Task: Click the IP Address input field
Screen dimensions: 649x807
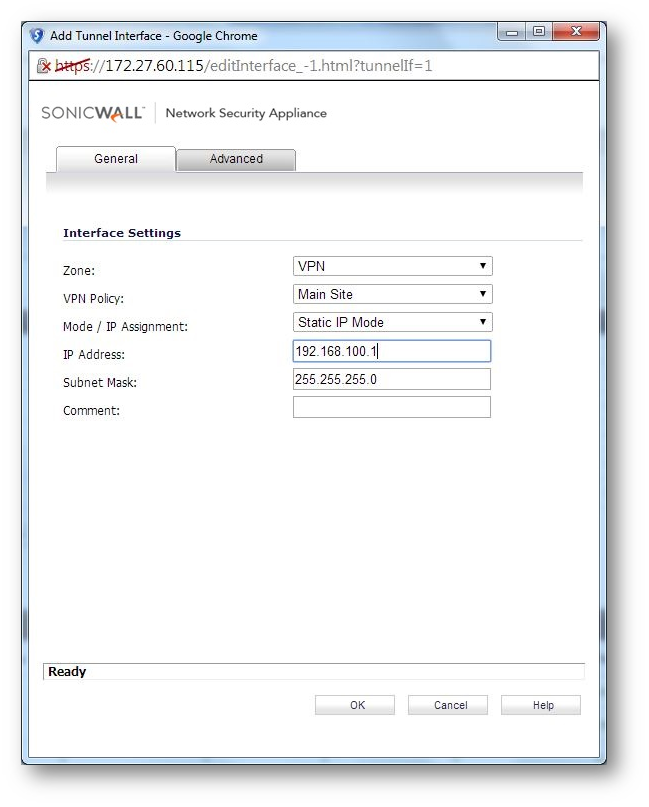Action: coord(392,351)
